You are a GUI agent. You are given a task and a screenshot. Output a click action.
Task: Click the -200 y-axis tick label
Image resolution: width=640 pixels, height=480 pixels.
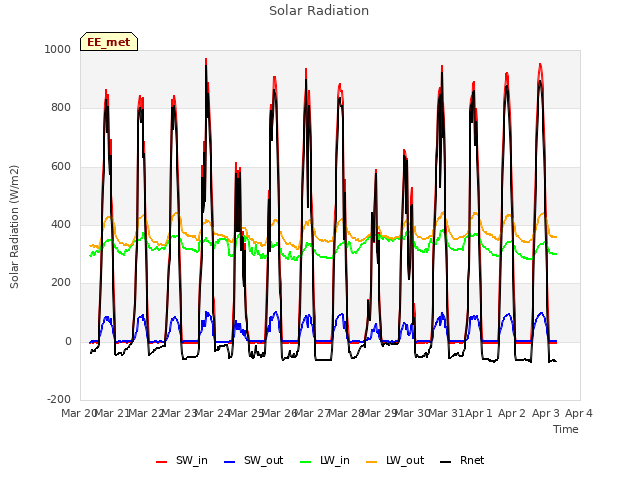(x=59, y=399)
